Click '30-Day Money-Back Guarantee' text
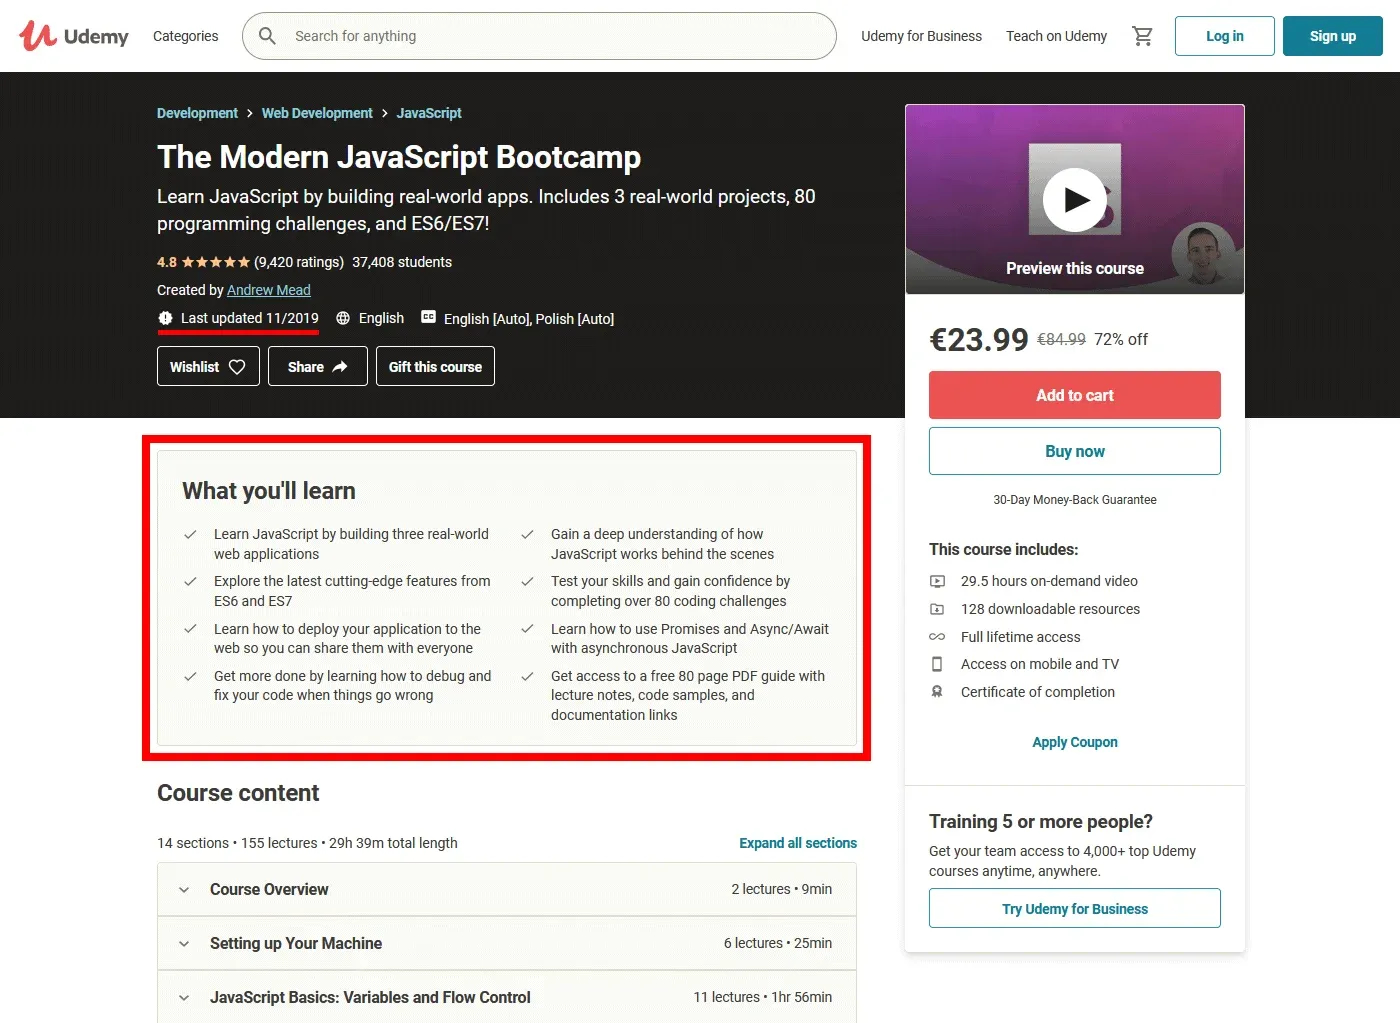The width and height of the screenshot is (1400, 1023). [1075, 500]
